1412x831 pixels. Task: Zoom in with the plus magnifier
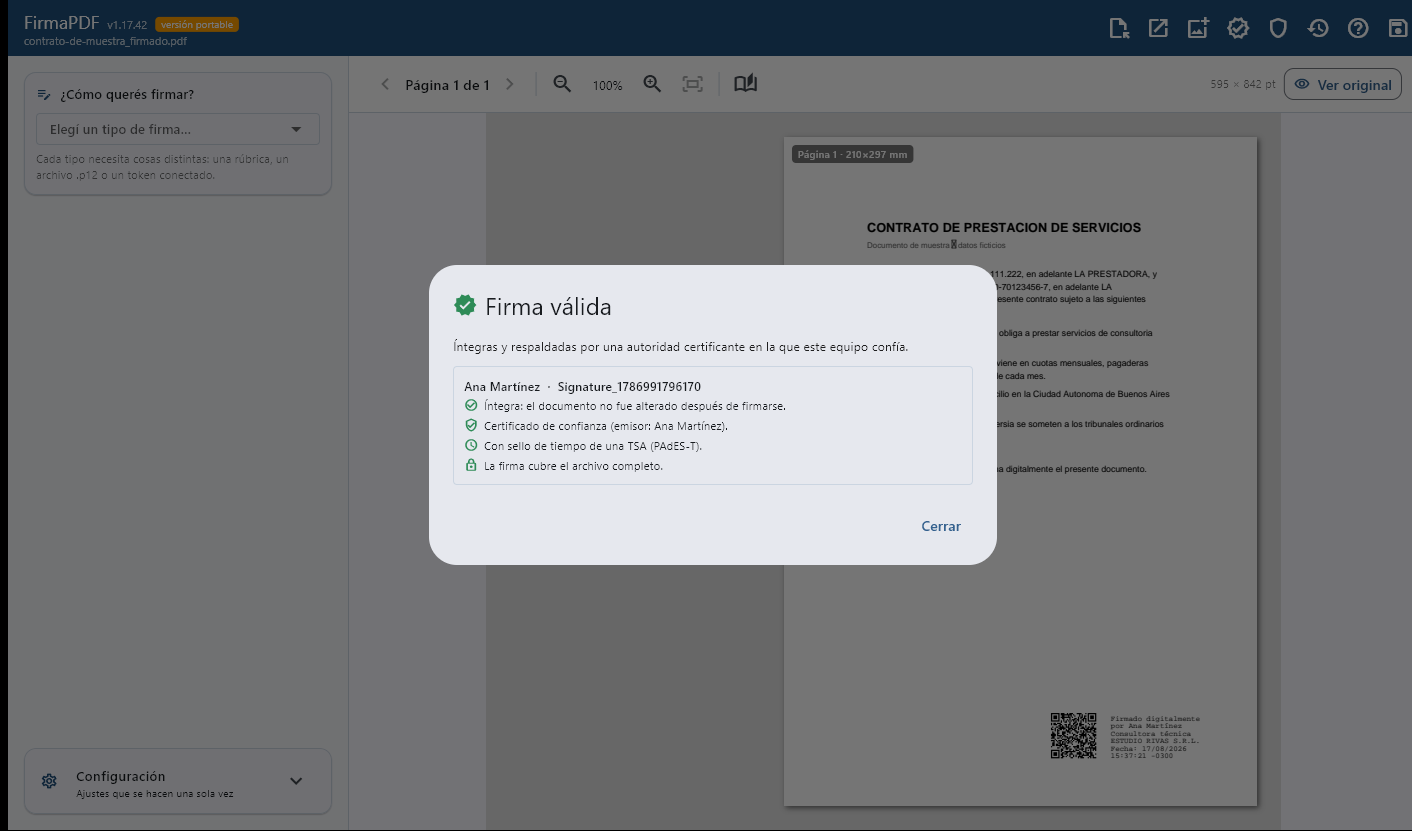[652, 85]
